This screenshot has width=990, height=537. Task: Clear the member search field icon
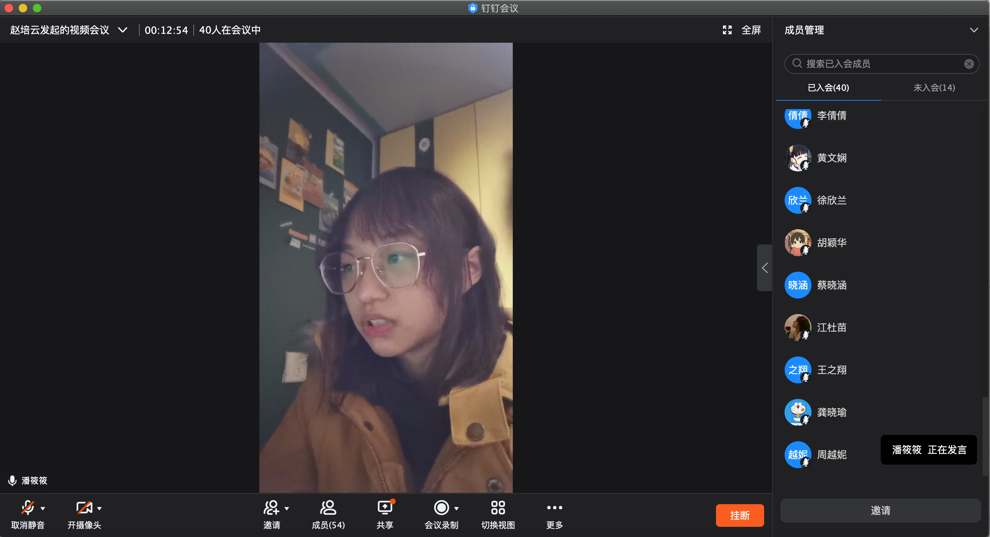[x=968, y=64]
